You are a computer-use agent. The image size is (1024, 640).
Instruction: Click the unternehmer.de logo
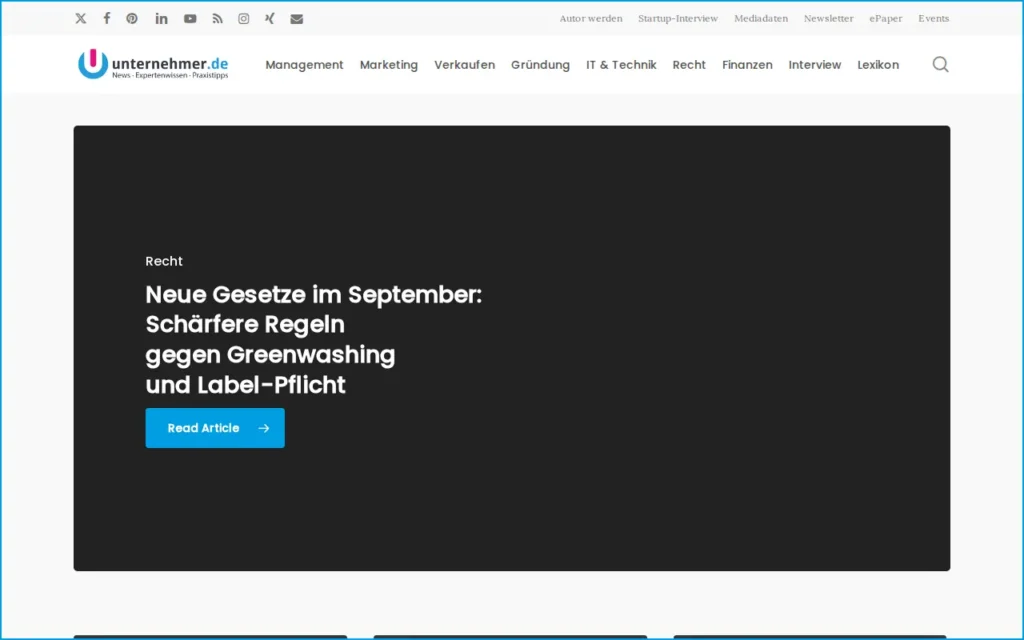click(153, 64)
